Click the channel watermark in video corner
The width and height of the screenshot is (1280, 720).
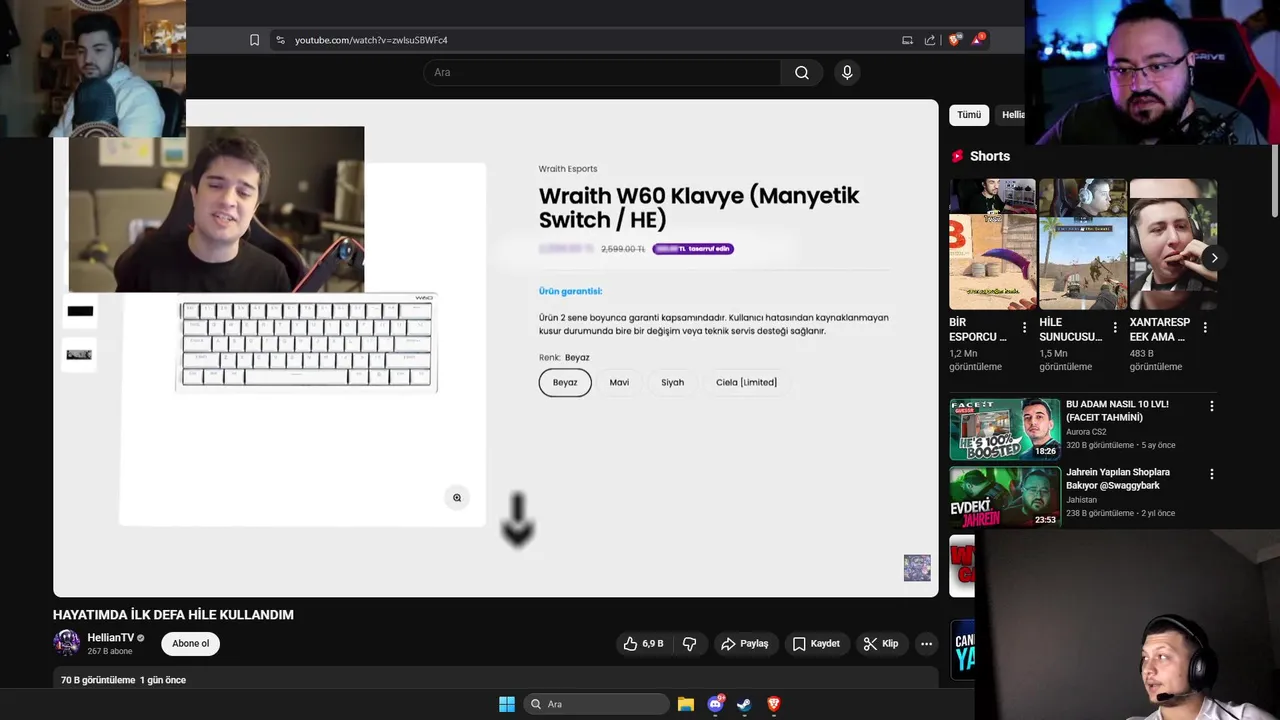917,568
